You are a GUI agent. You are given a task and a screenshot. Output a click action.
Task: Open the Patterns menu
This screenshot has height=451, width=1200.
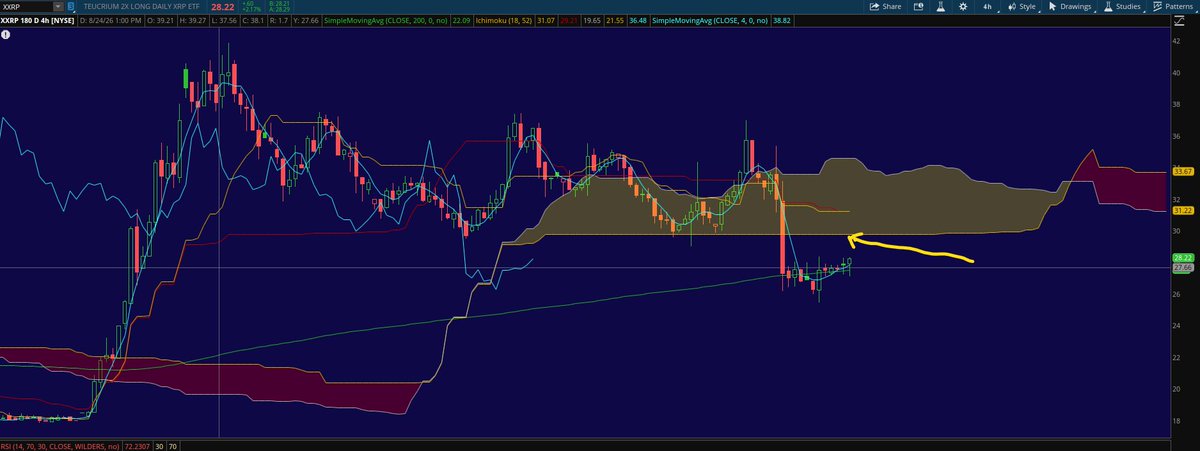pos(1173,6)
